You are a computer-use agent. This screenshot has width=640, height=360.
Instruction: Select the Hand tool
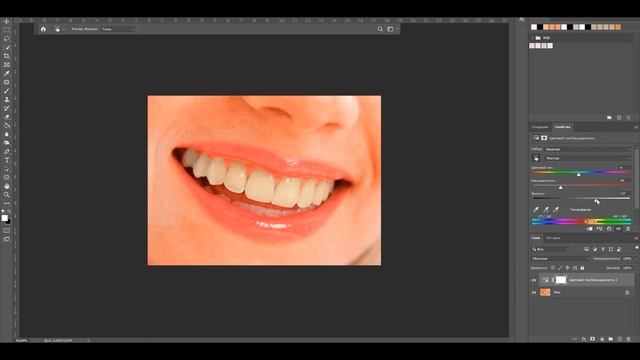[x=7, y=186]
